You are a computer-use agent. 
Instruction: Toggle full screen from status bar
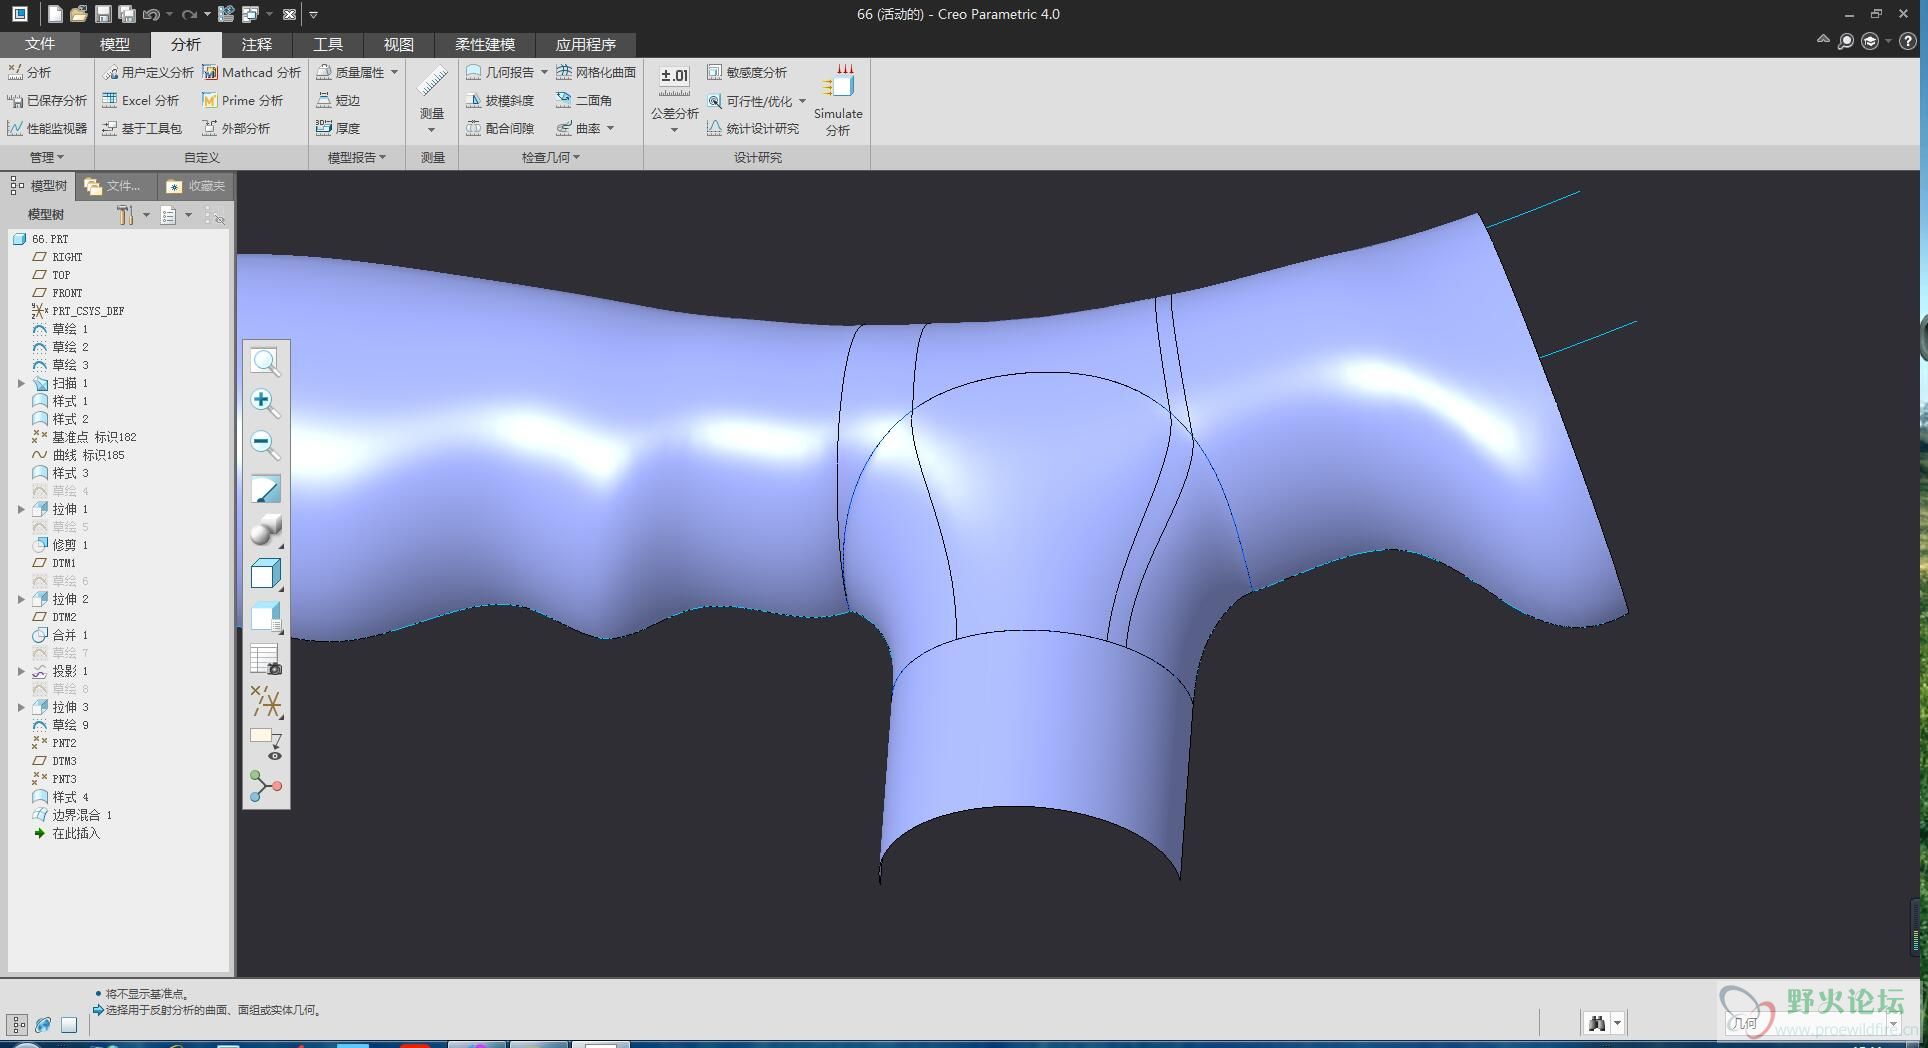tap(69, 1024)
